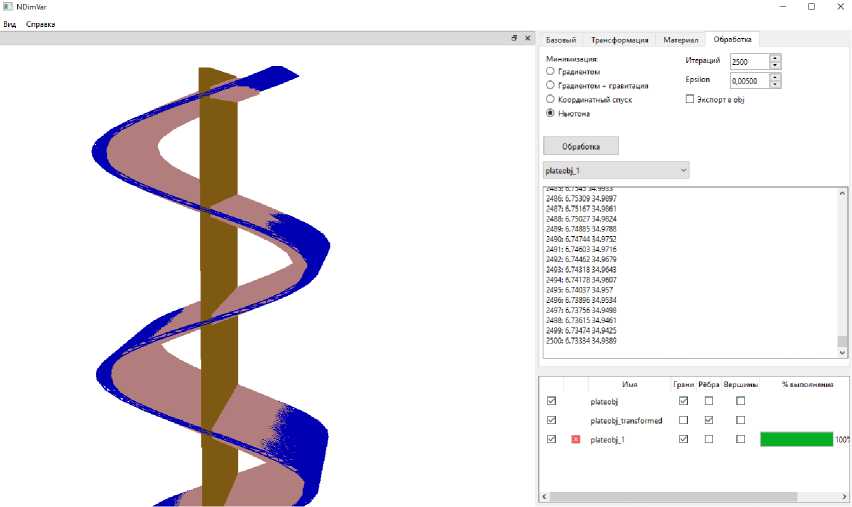
Task: Float the 3D viewport panel with its undock icon
Action: coord(514,38)
